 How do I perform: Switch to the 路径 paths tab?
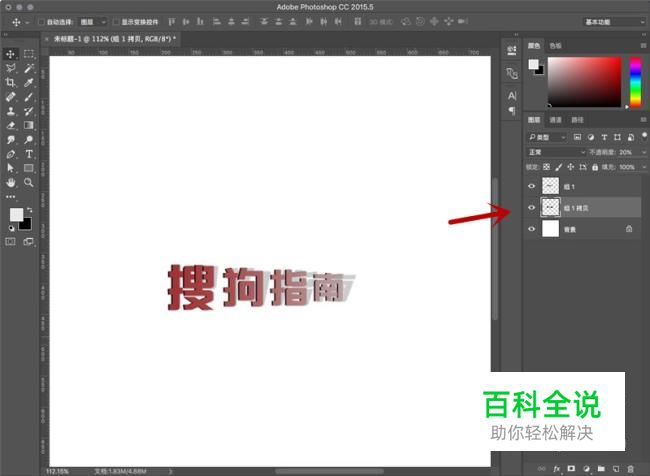tap(577, 120)
